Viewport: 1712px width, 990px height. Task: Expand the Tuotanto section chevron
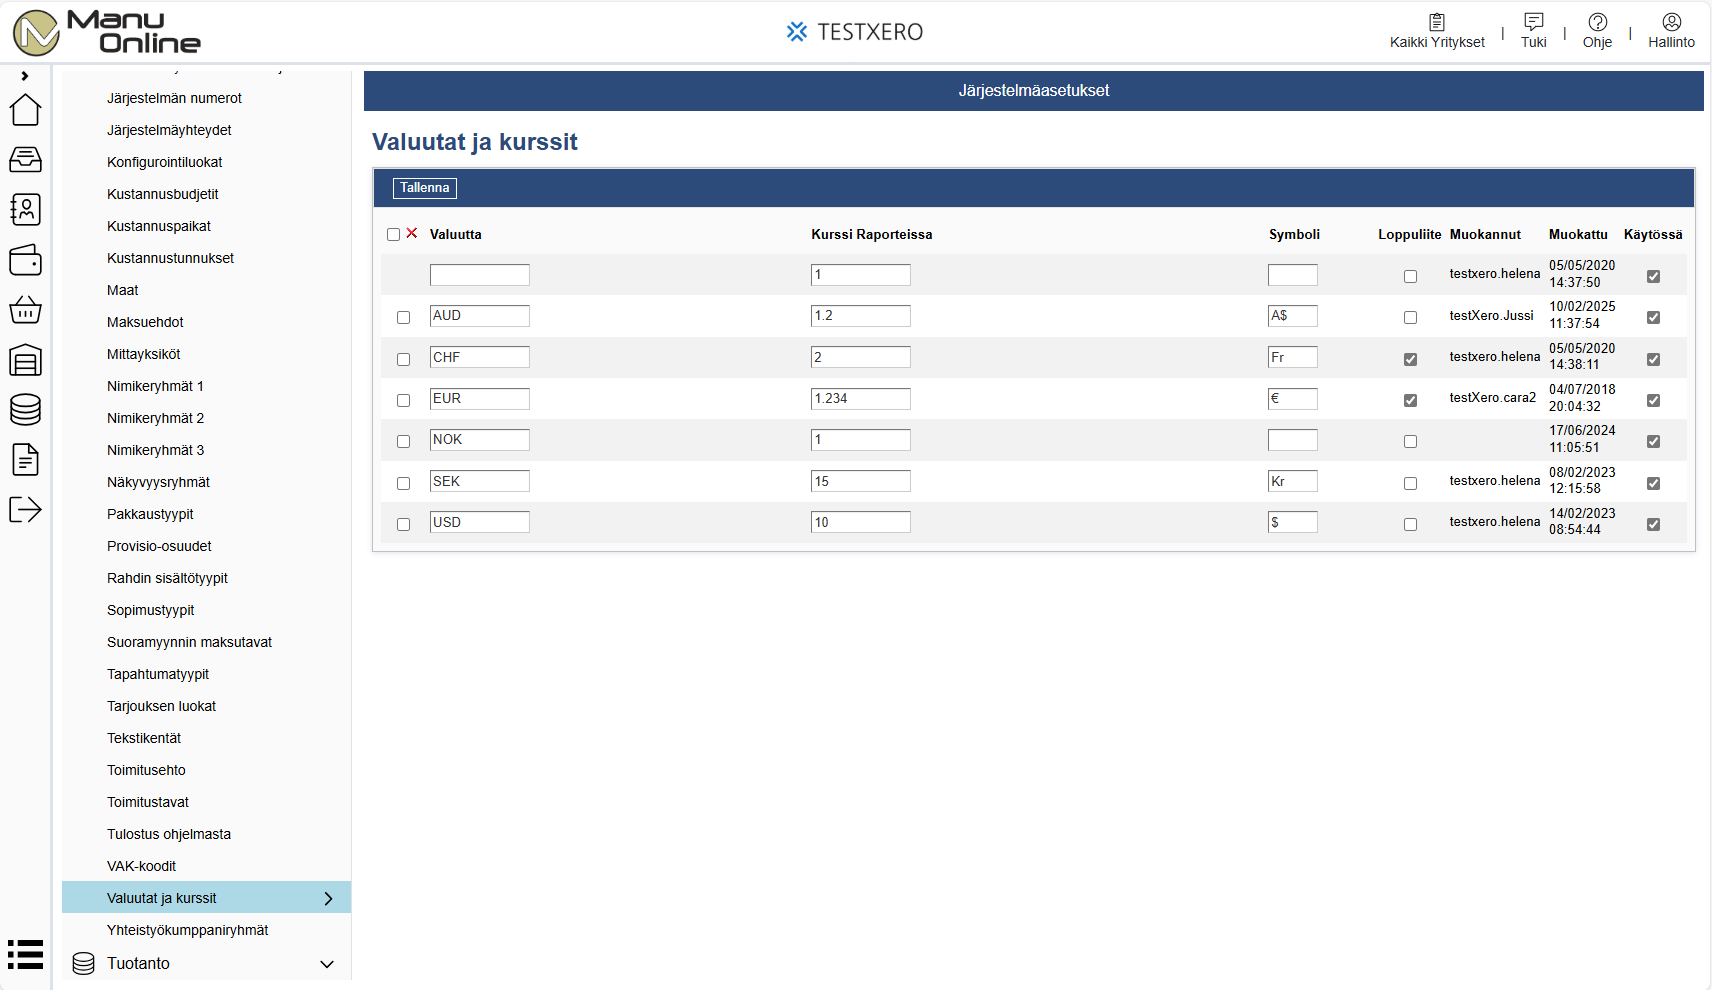[327, 964]
